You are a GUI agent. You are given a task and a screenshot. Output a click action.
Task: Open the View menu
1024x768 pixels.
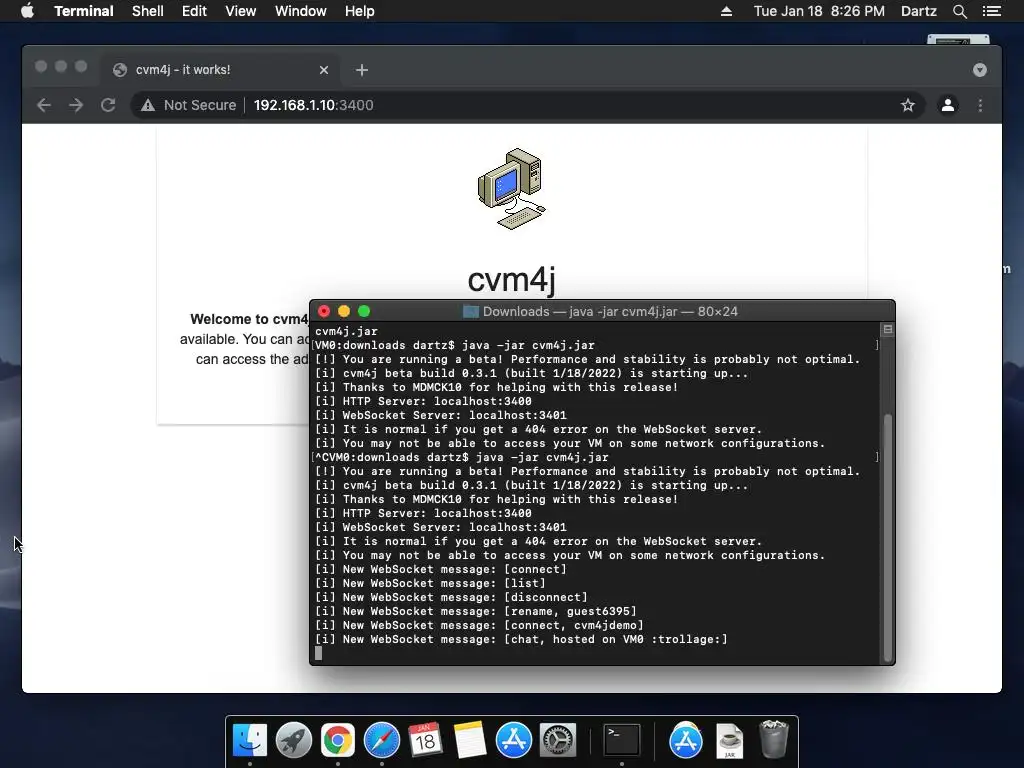[240, 11]
